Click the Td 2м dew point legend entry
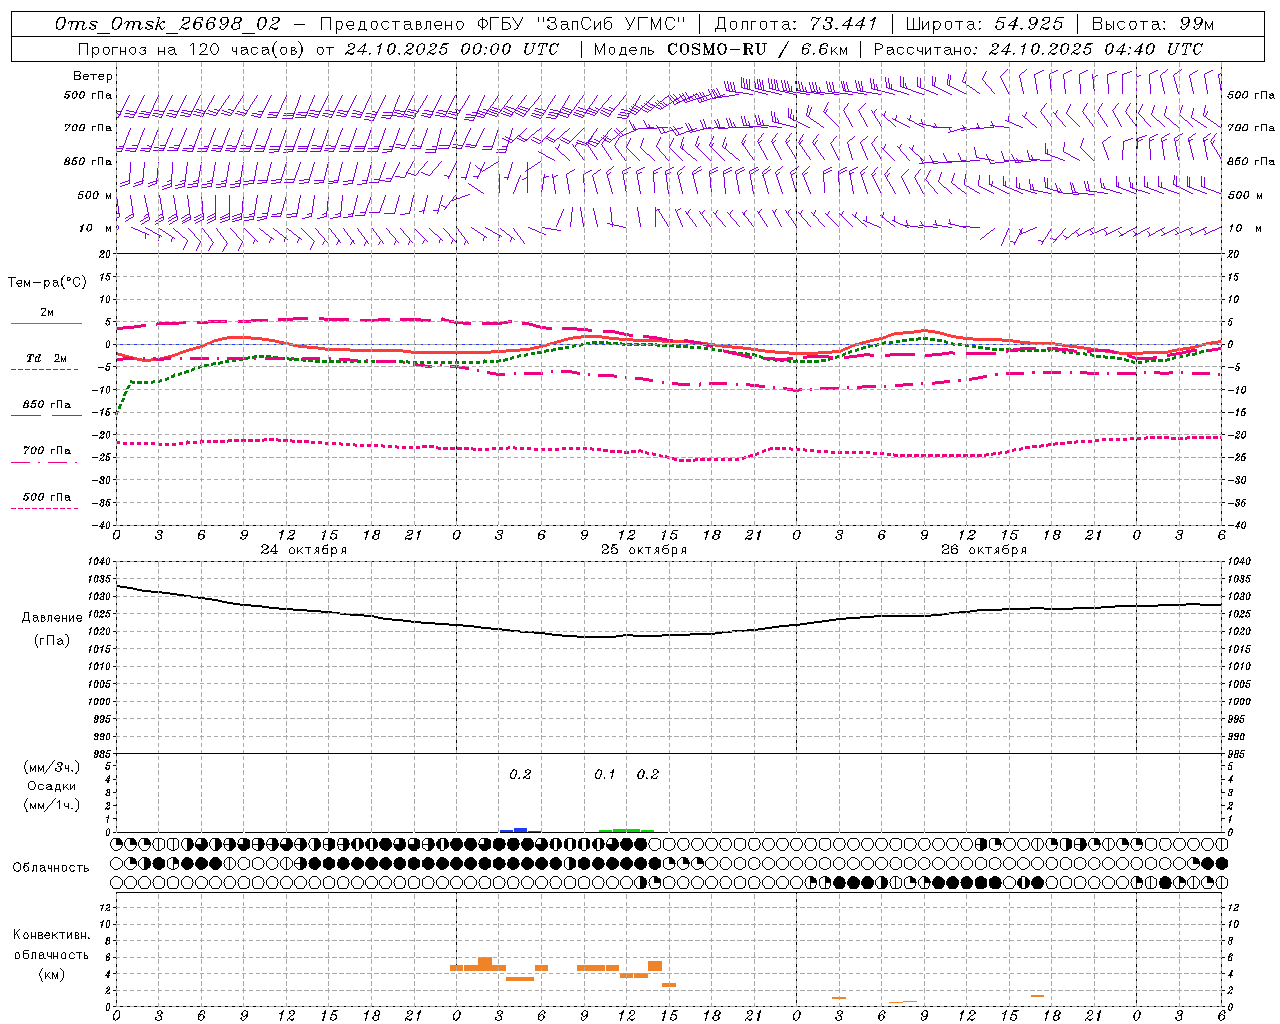The height and width of the screenshot is (1024, 1280). pos(46,359)
